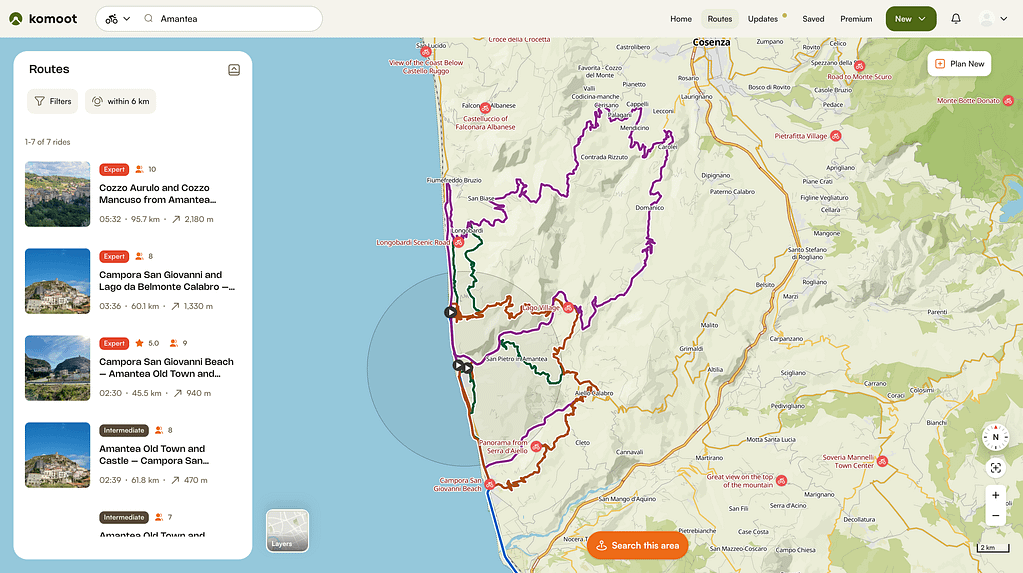Zoom in on the map

pos(995,495)
